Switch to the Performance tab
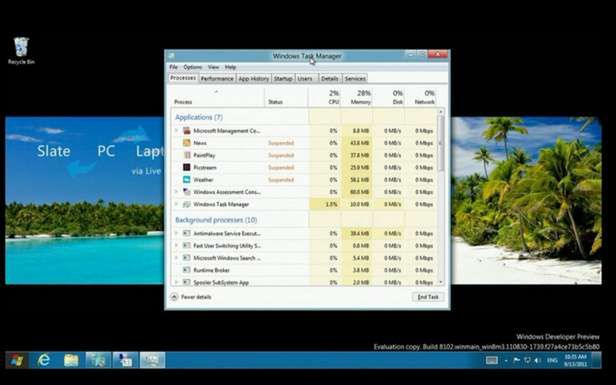The height and width of the screenshot is (385, 616). tap(217, 79)
